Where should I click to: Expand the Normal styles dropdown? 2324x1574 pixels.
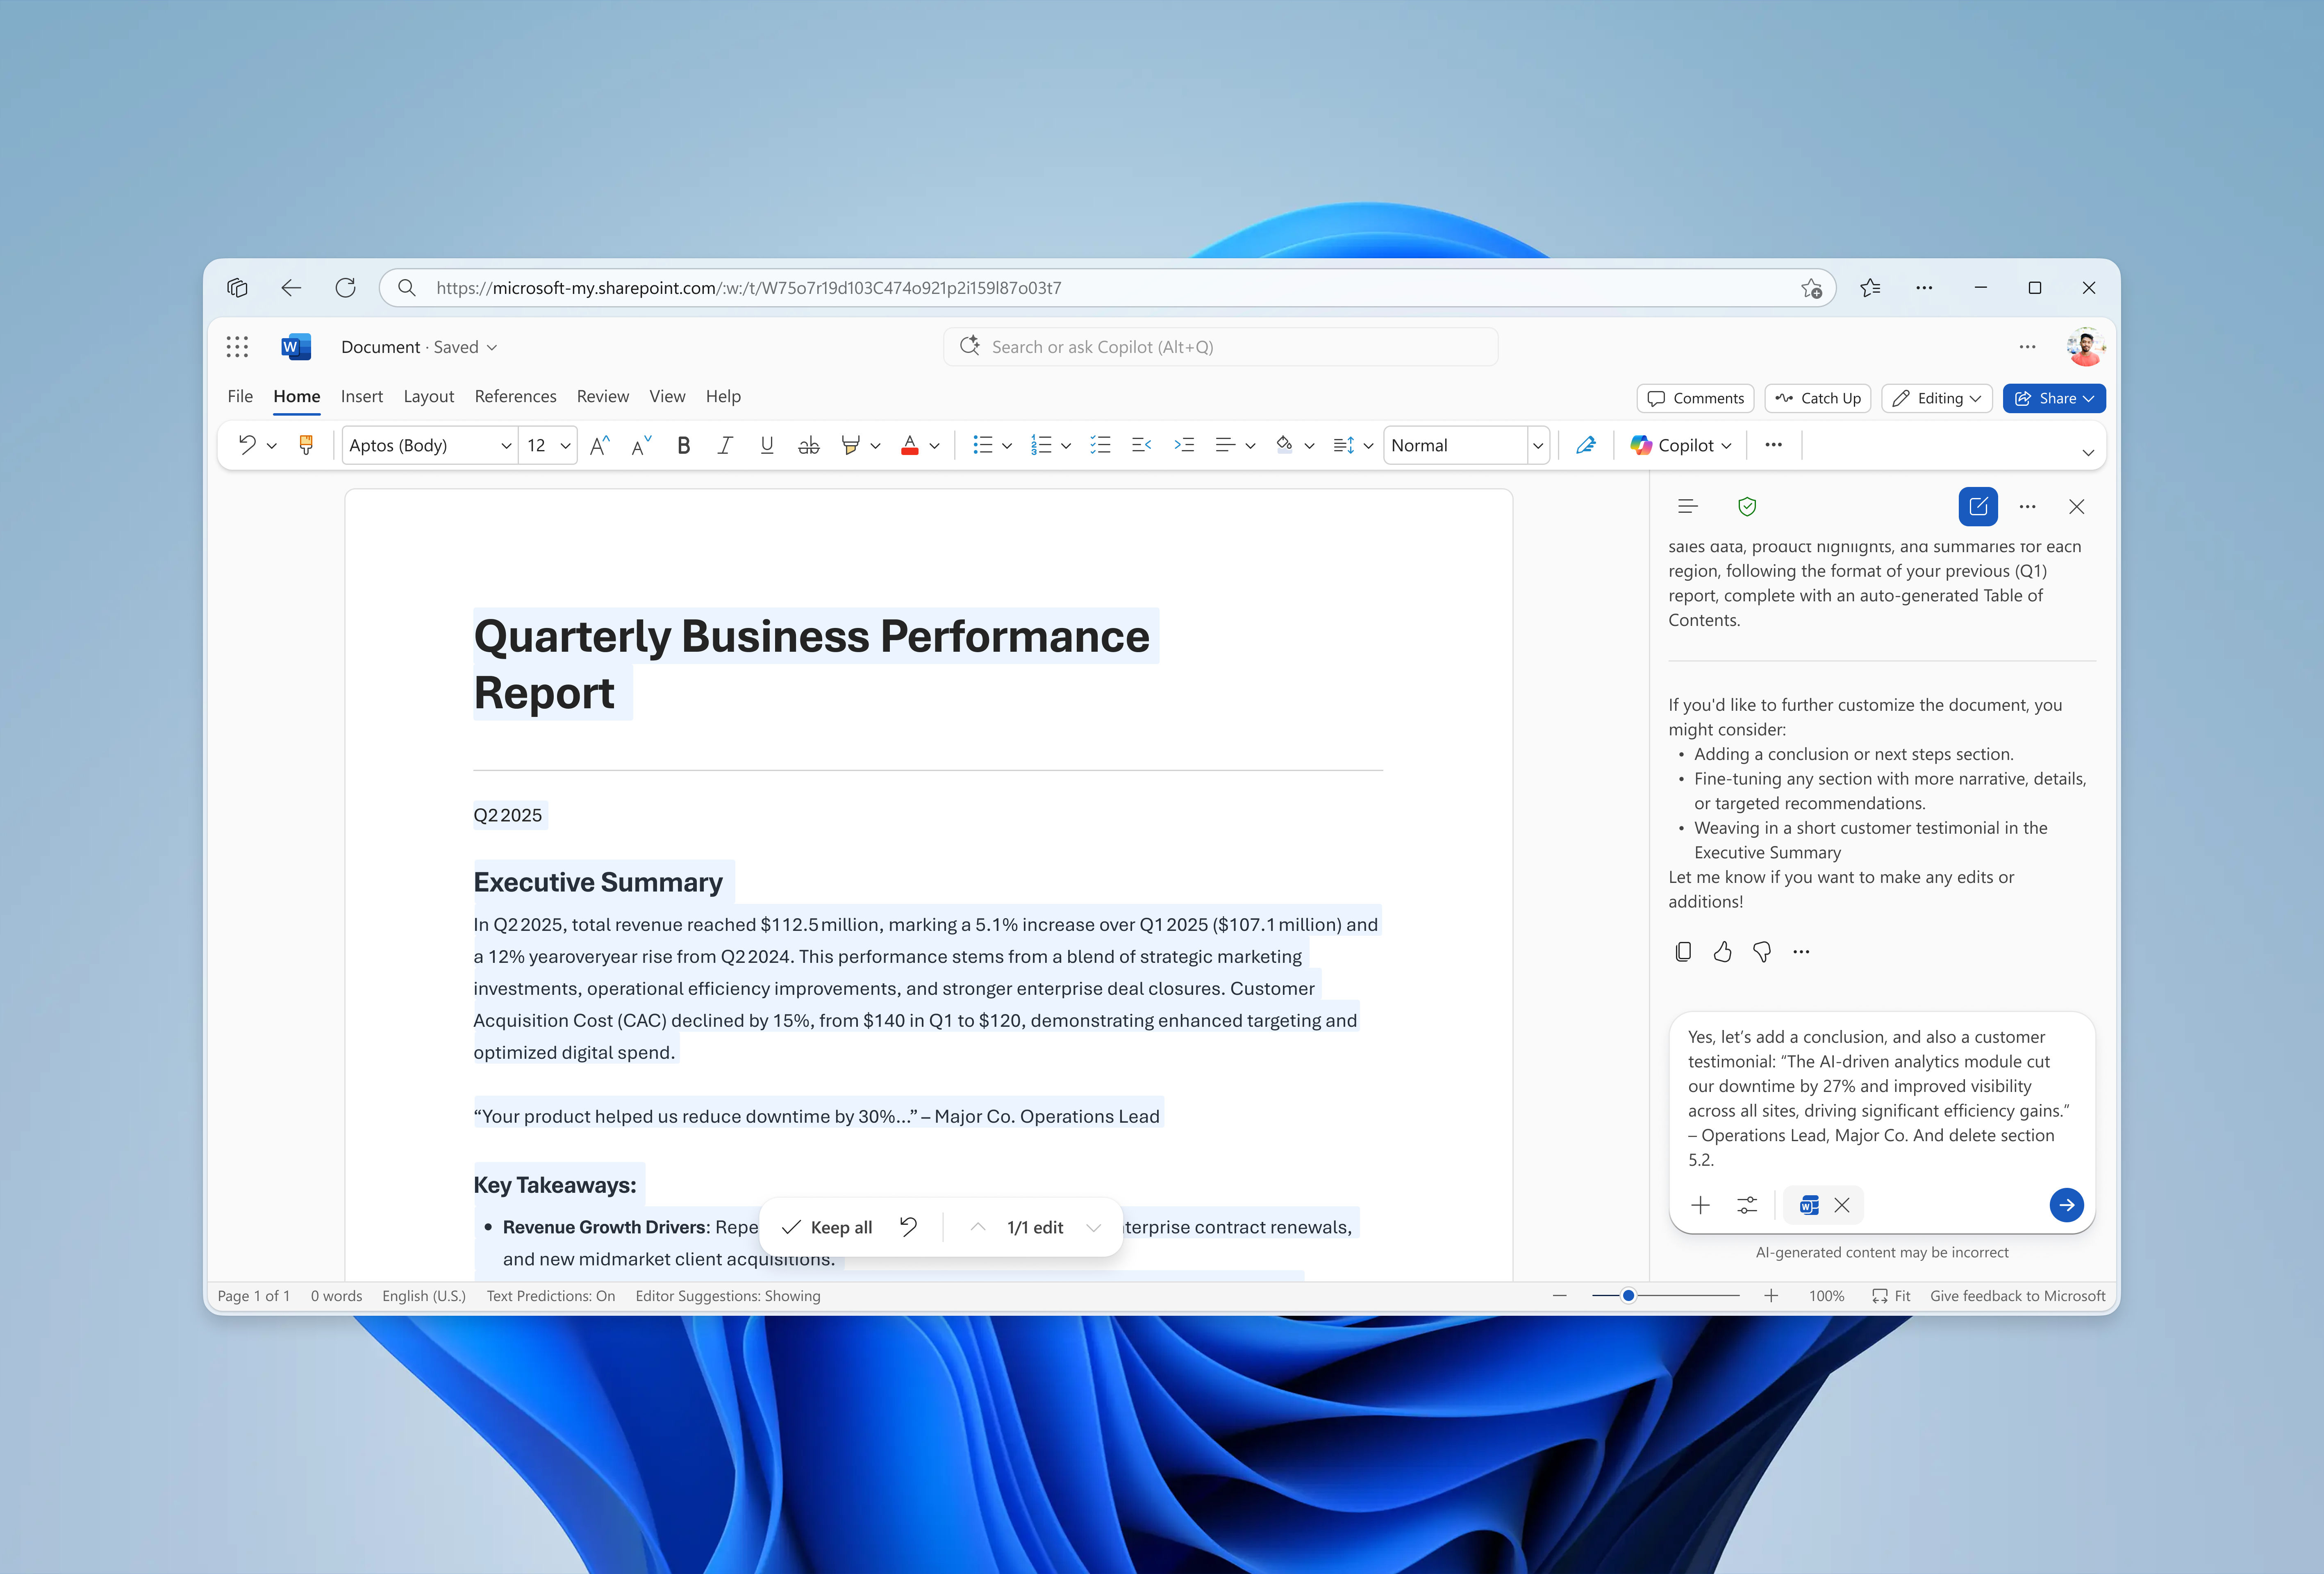1537,445
